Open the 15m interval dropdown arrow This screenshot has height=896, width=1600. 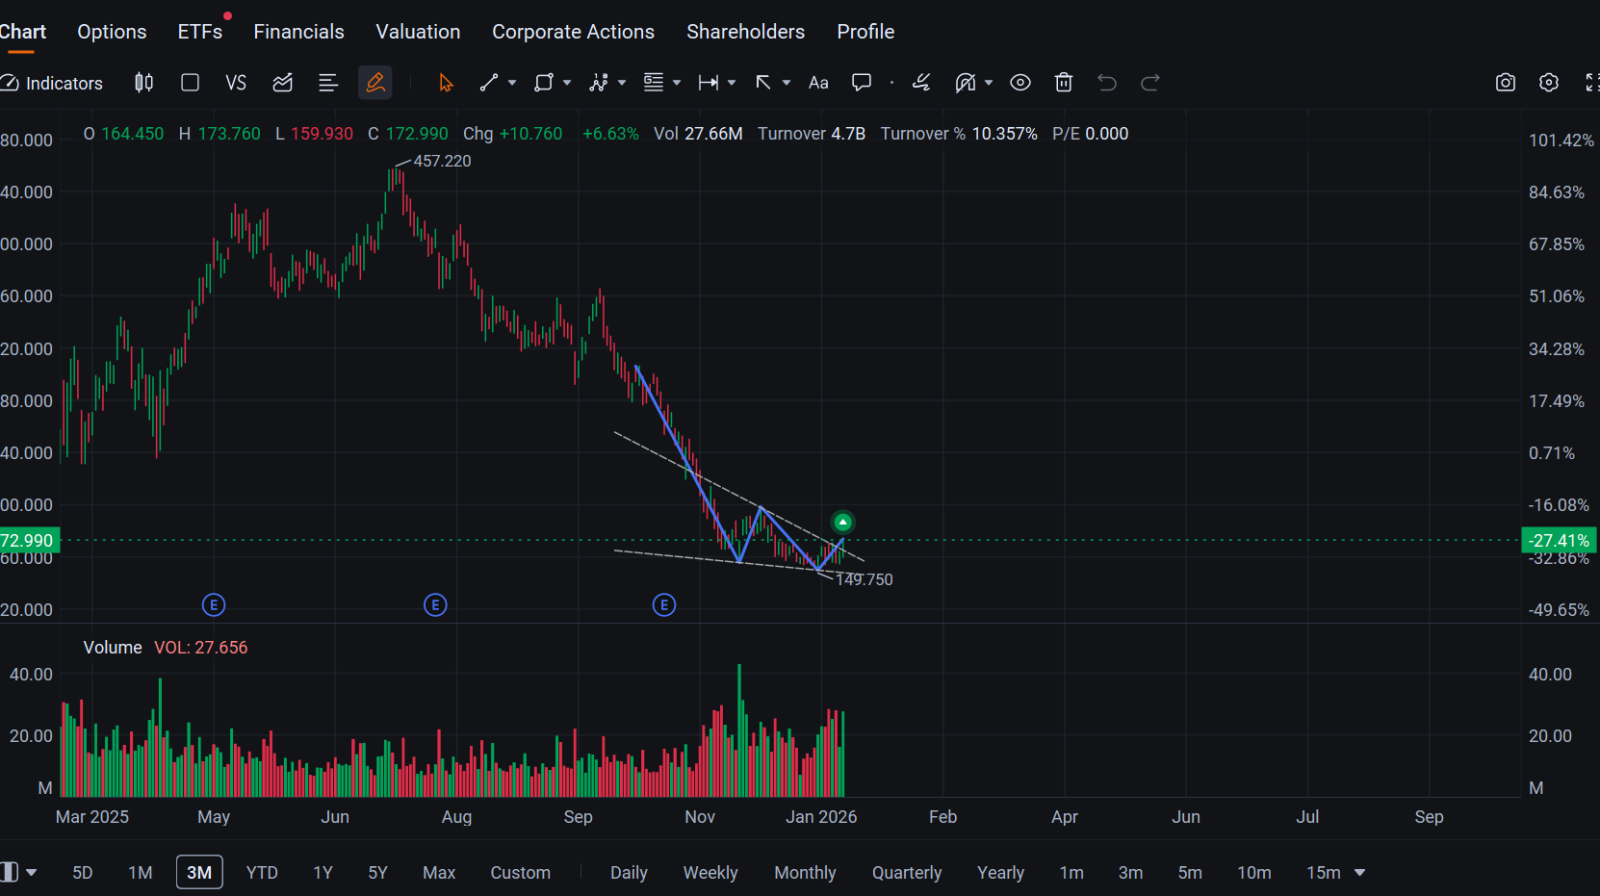[1359, 873]
